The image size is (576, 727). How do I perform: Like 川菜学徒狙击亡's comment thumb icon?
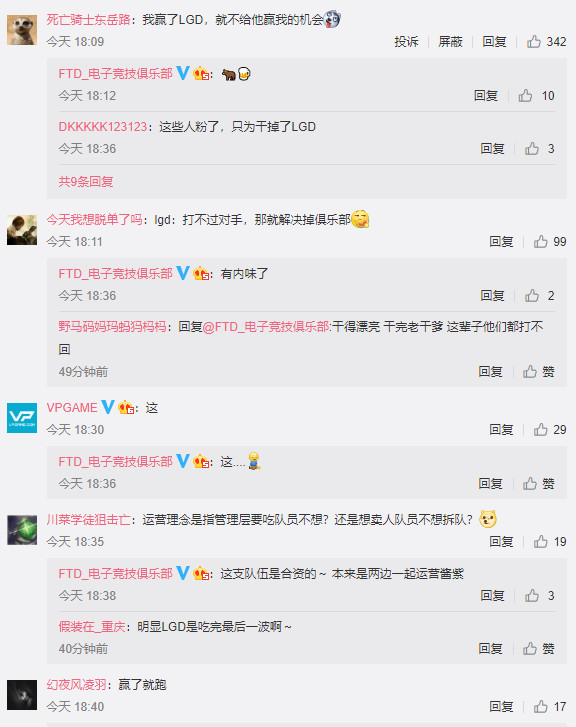click(540, 542)
